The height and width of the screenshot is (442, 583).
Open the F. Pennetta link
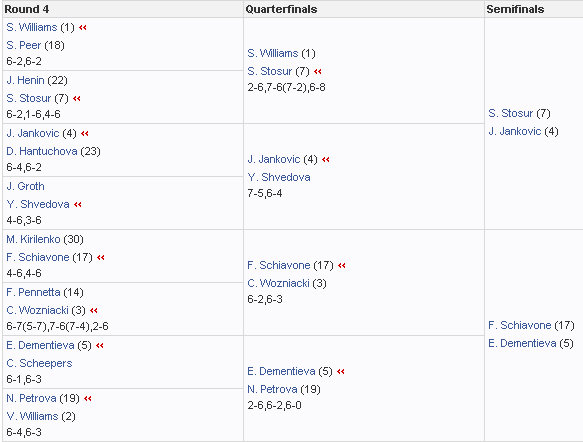coord(33,293)
